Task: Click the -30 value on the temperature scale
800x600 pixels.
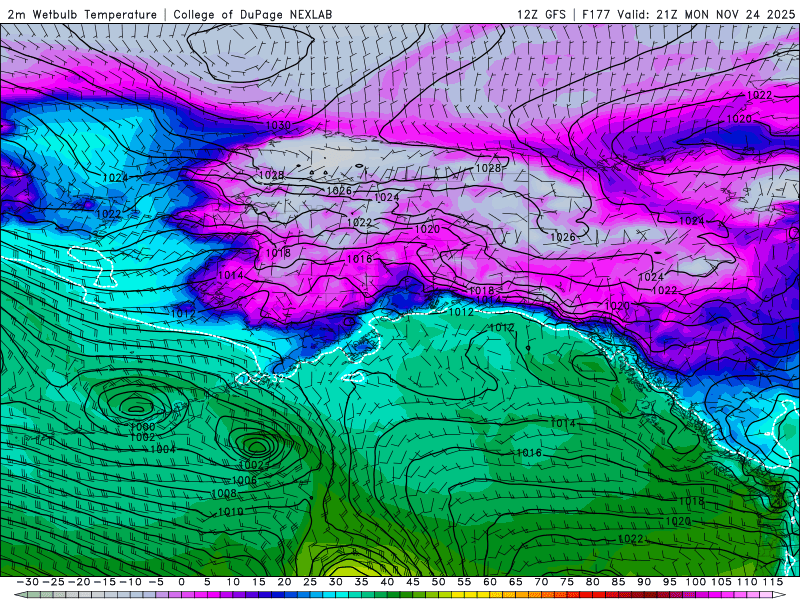Action: click(x=28, y=582)
